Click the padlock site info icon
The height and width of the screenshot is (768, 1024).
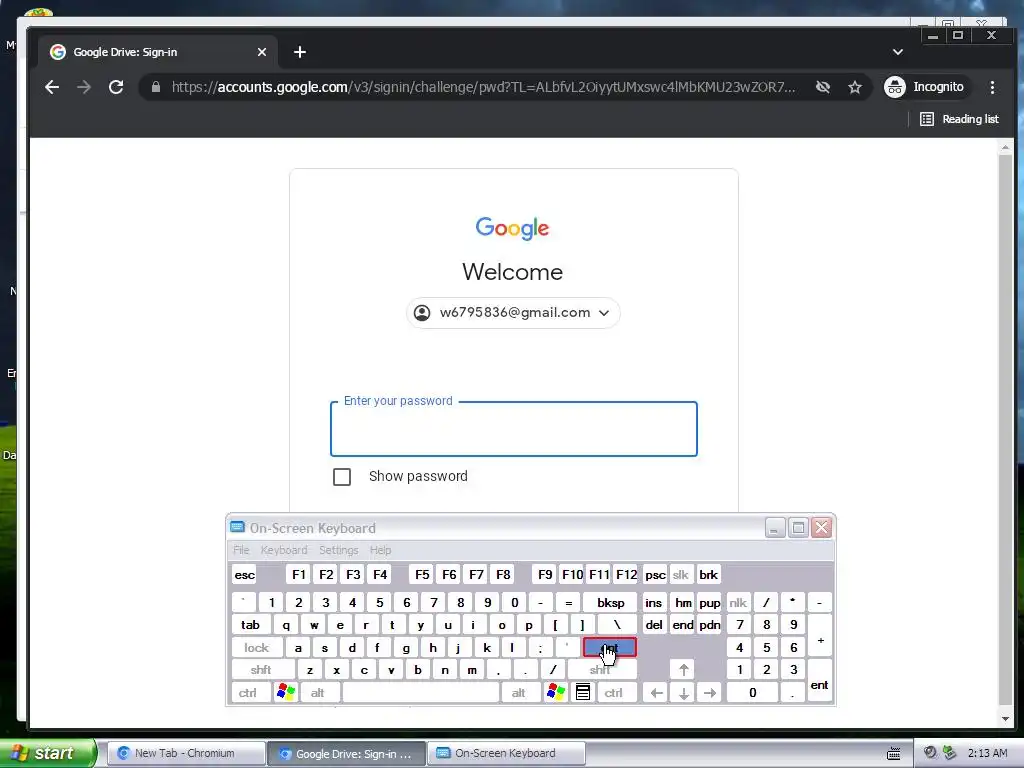[155, 87]
